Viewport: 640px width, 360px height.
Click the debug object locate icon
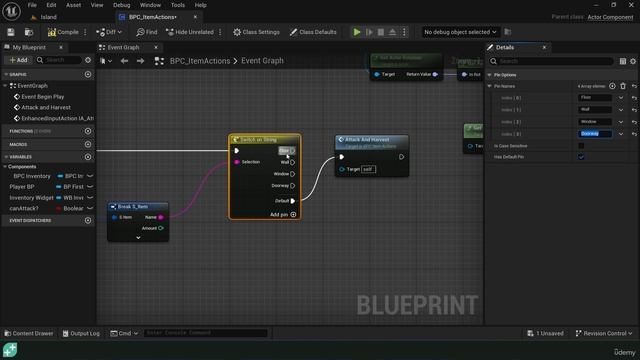(x=508, y=31)
